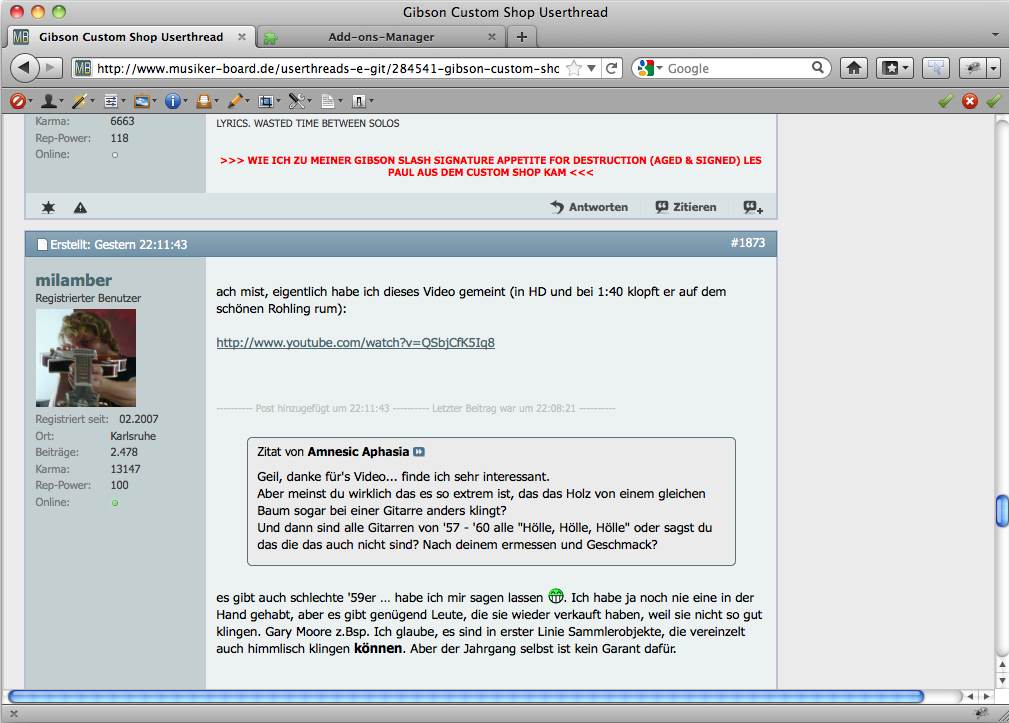Click Zitieren to quote the post
1009x723 pixels.
point(685,207)
